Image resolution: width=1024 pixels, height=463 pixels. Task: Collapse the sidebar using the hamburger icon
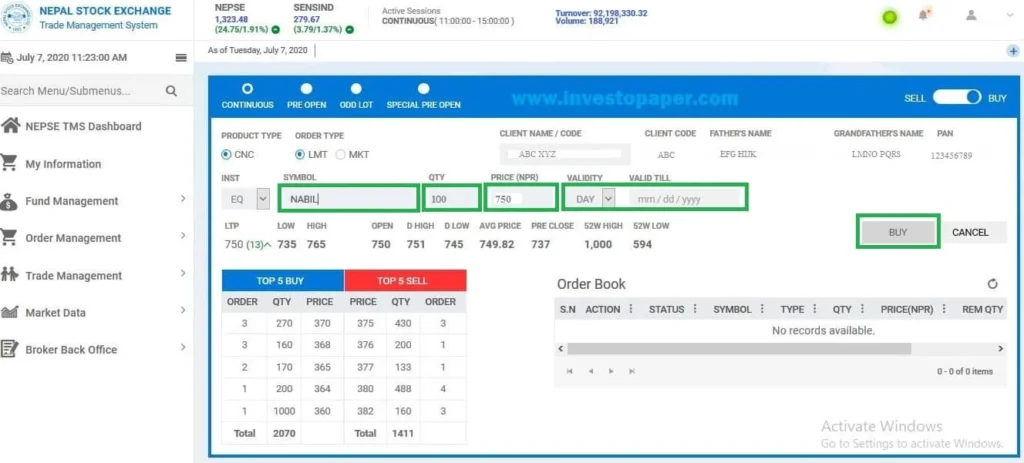(182, 57)
